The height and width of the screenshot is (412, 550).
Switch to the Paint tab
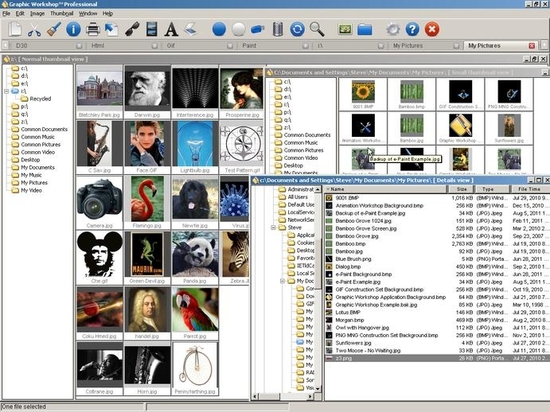249,46
